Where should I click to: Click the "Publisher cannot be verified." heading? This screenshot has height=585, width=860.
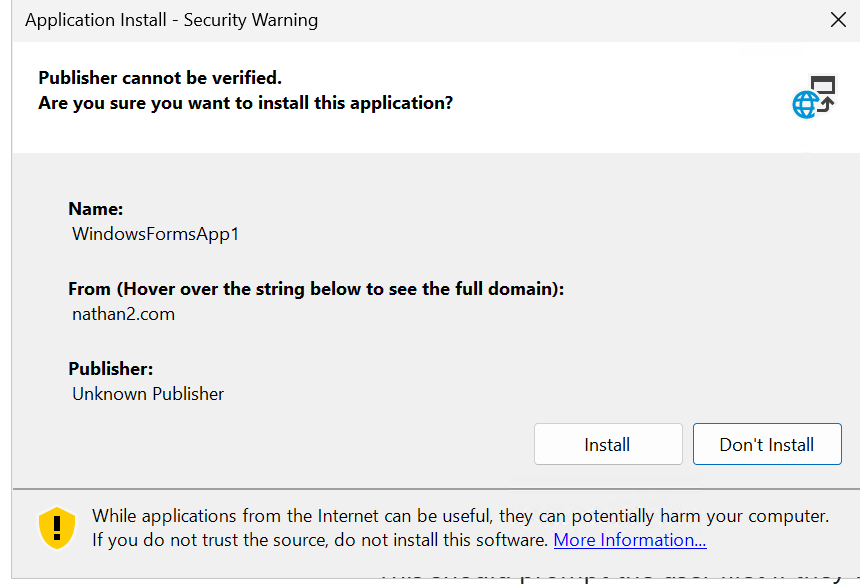click(160, 78)
